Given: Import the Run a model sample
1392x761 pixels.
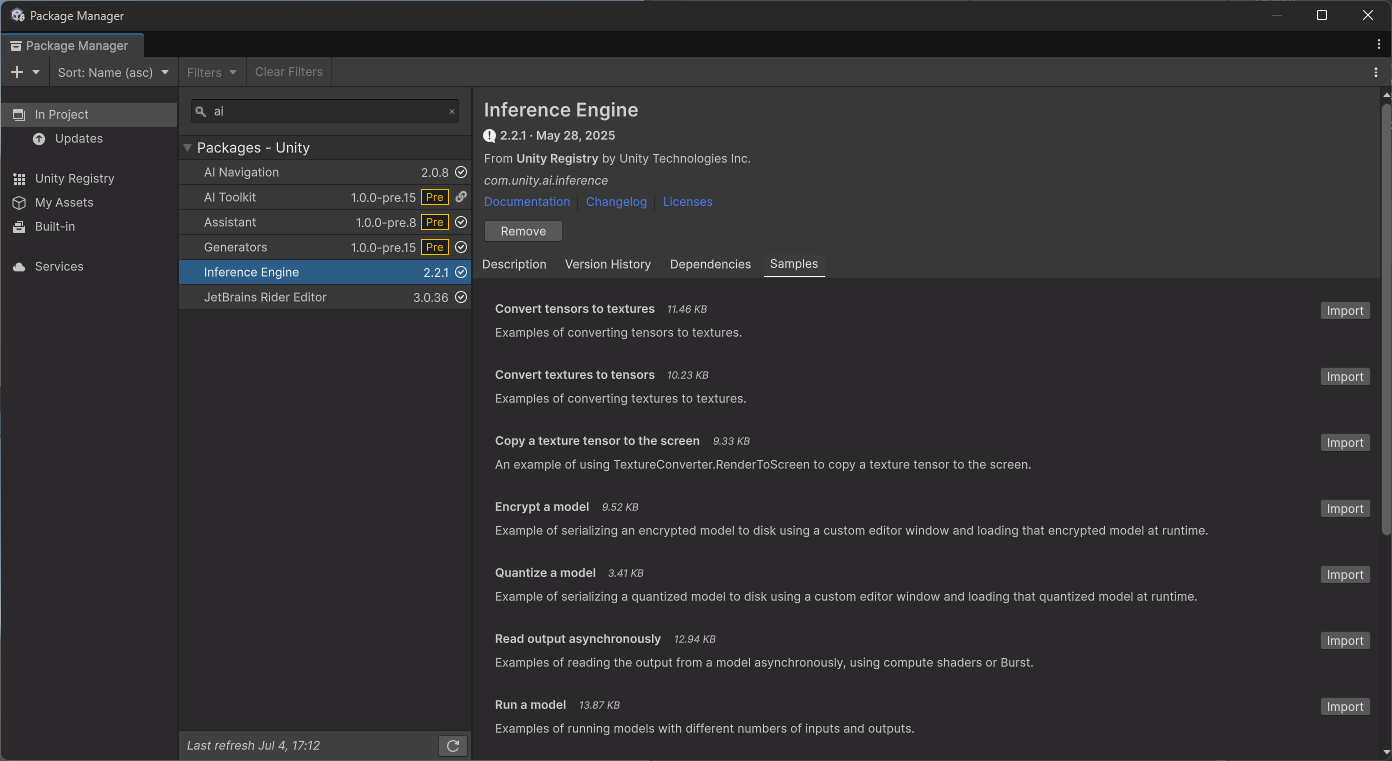Looking at the screenshot, I should point(1345,707).
